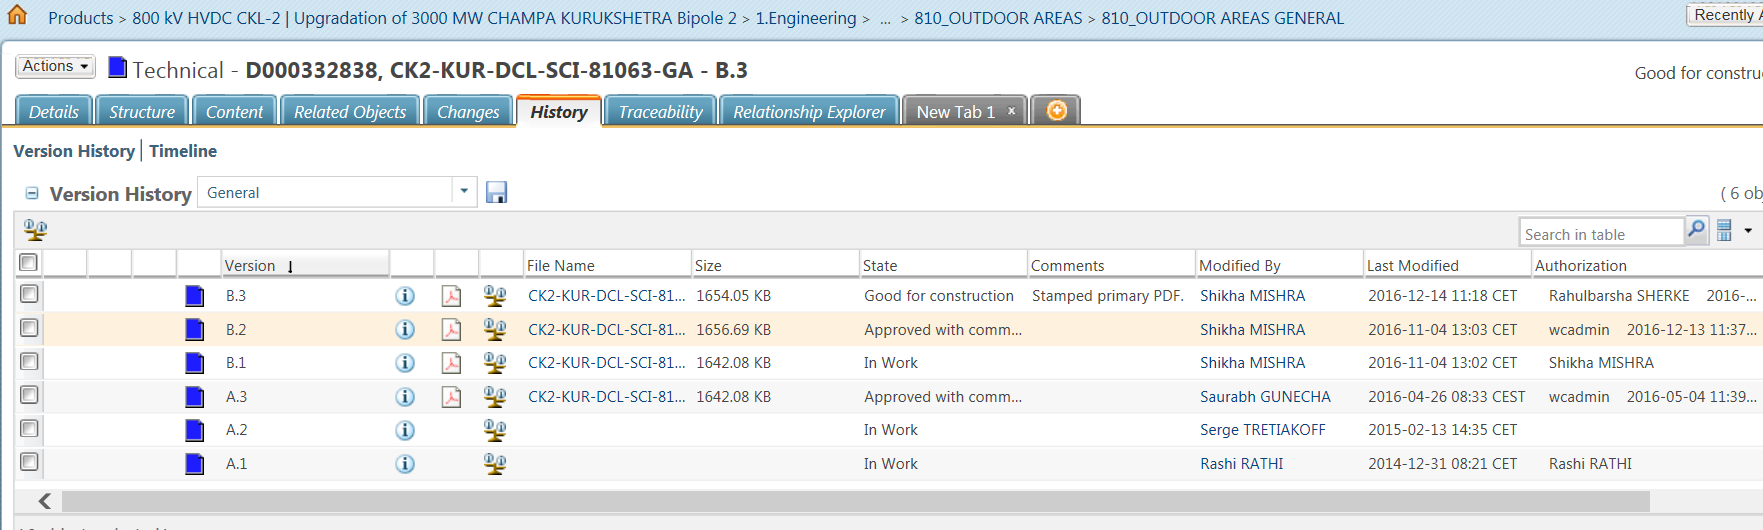Open the Changes tab
Image resolution: width=1763 pixels, height=530 pixels.
[468, 112]
